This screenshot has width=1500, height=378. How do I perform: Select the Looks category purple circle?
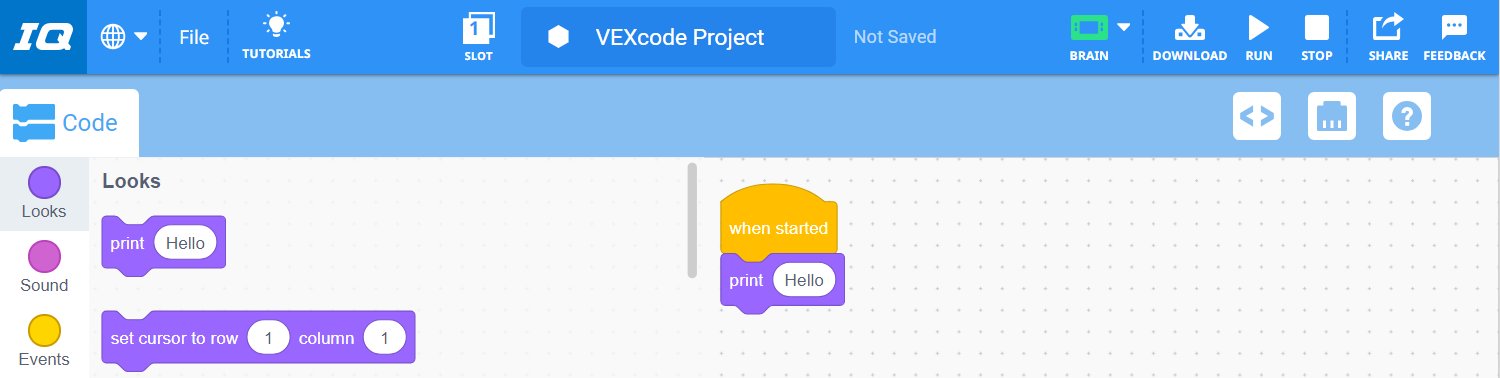point(44,182)
